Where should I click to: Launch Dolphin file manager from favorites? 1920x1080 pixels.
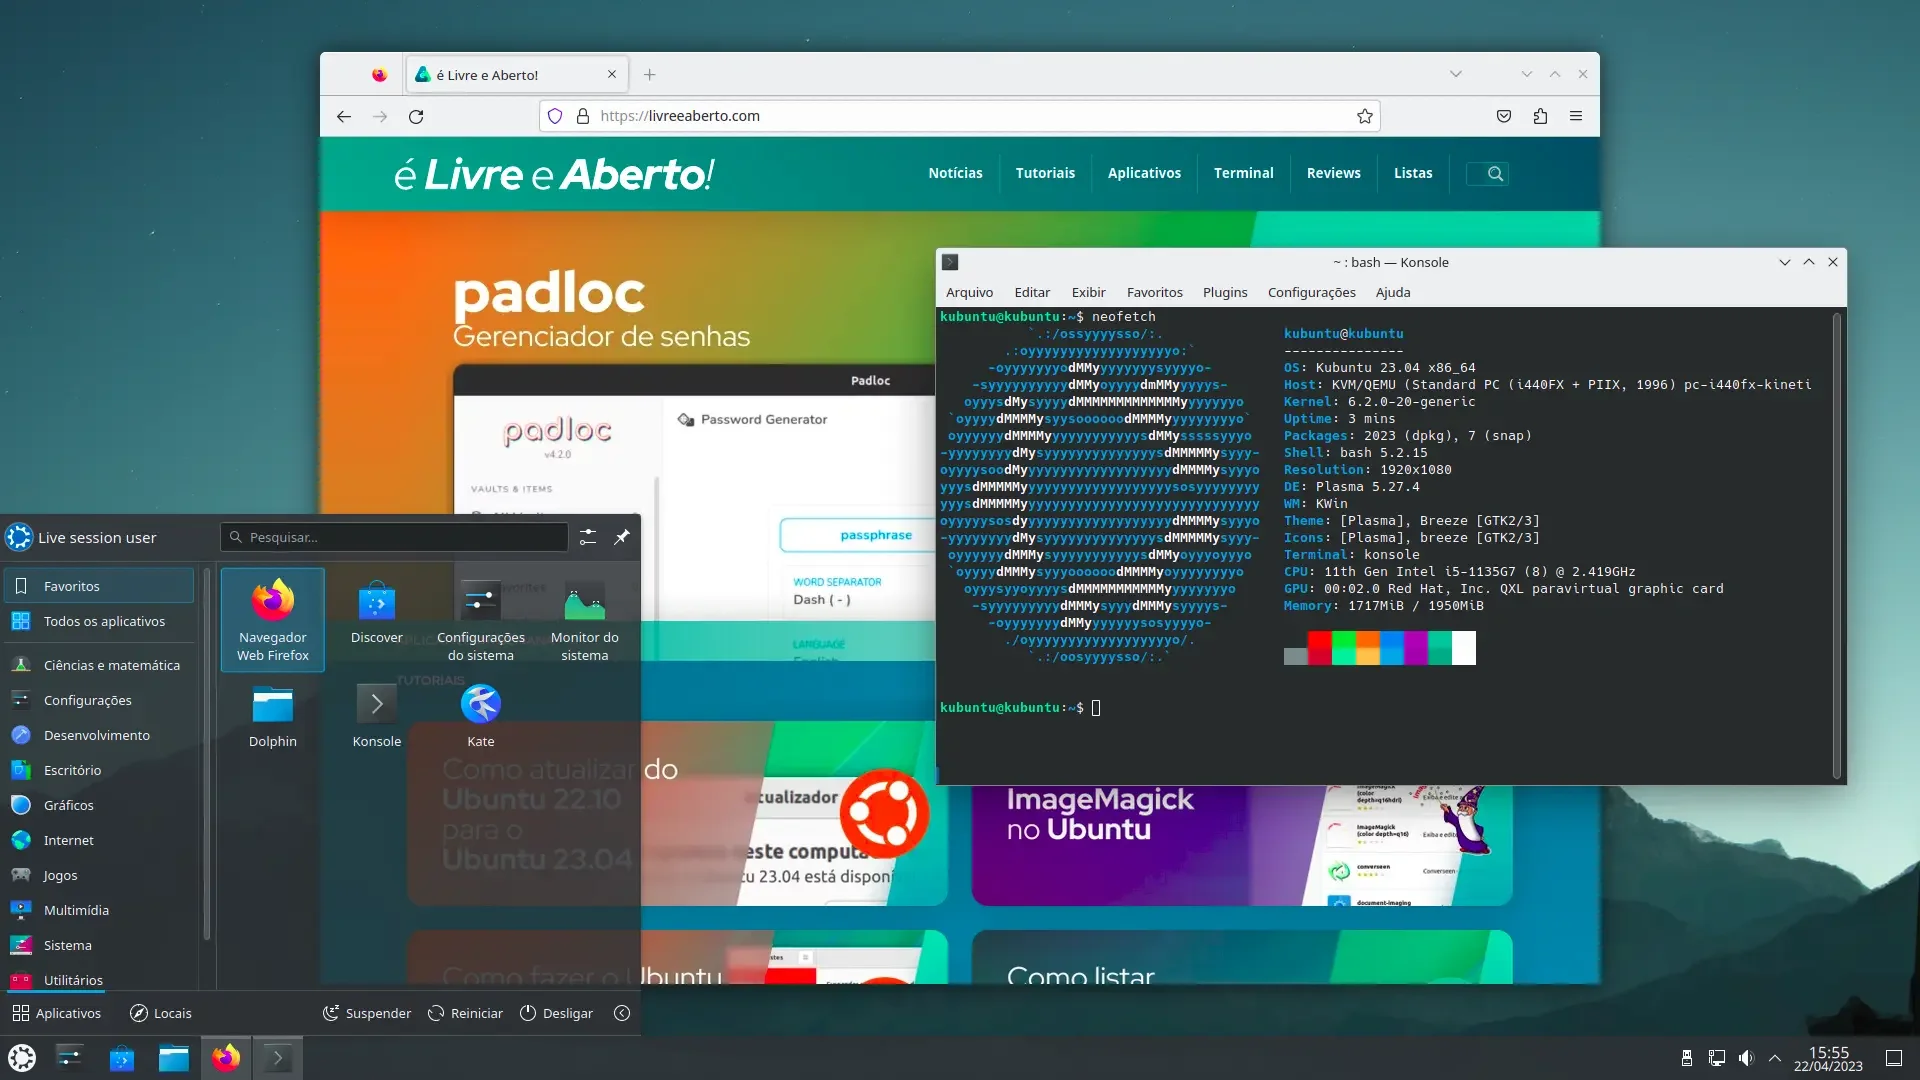[272, 716]
